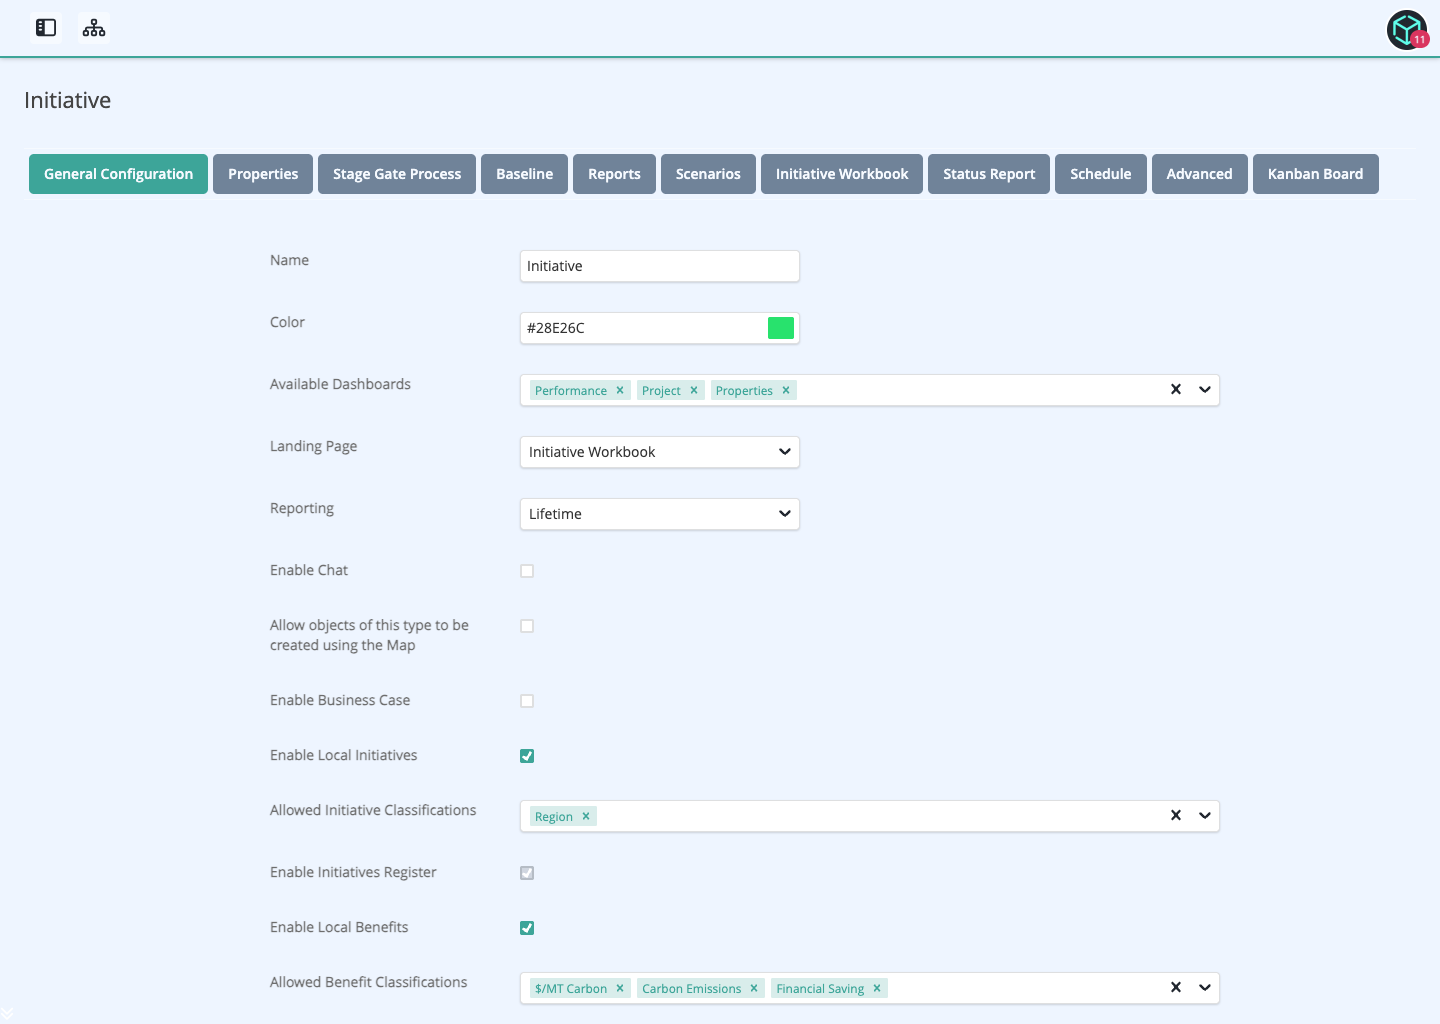Switch to Initiative Workbook tab
1440x1024 pixels.
[x=842, y=174]
